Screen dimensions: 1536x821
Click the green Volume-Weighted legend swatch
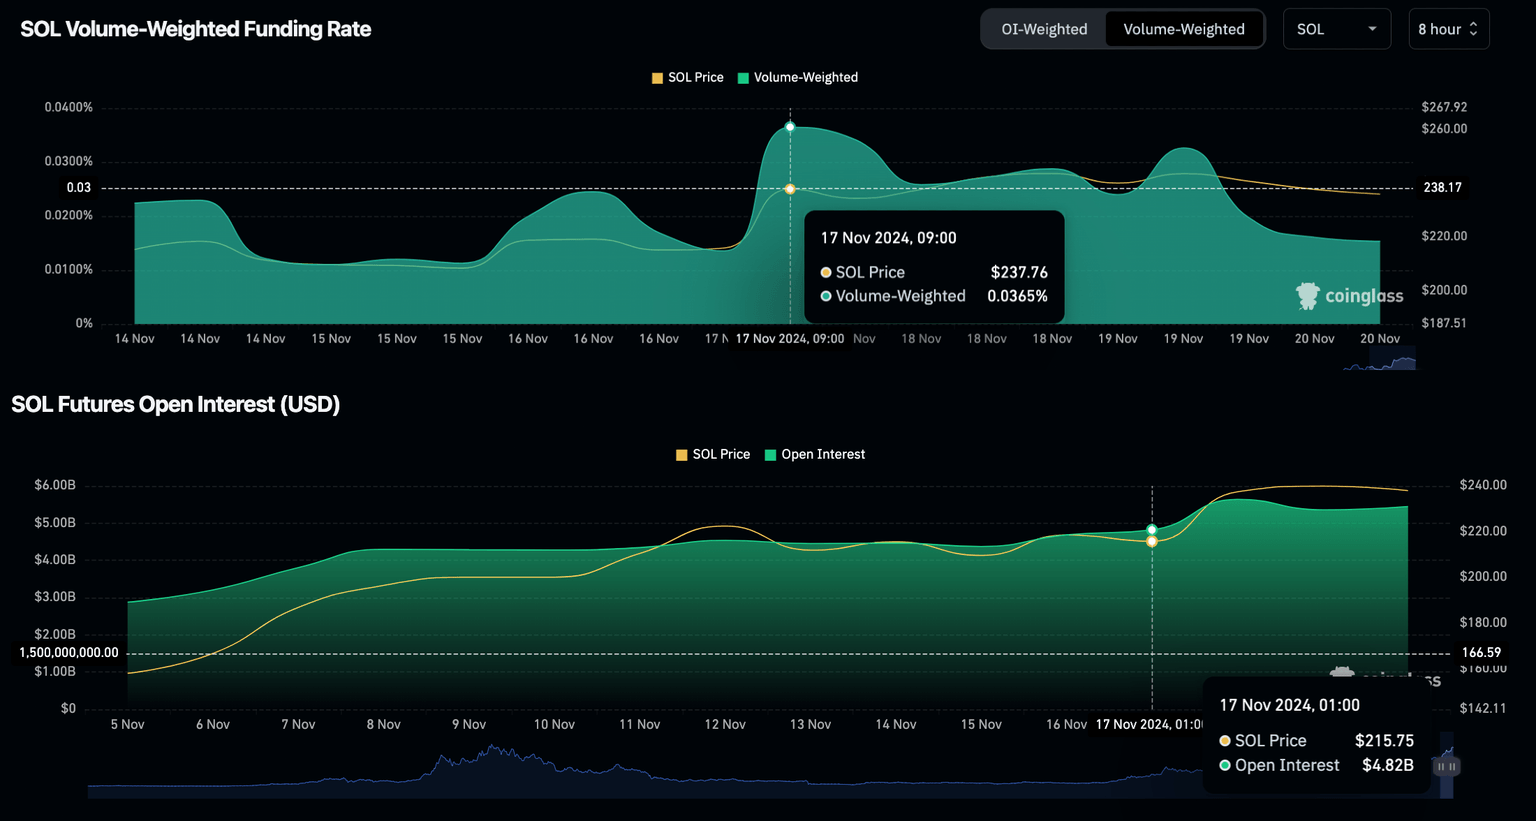click(743, 78)
